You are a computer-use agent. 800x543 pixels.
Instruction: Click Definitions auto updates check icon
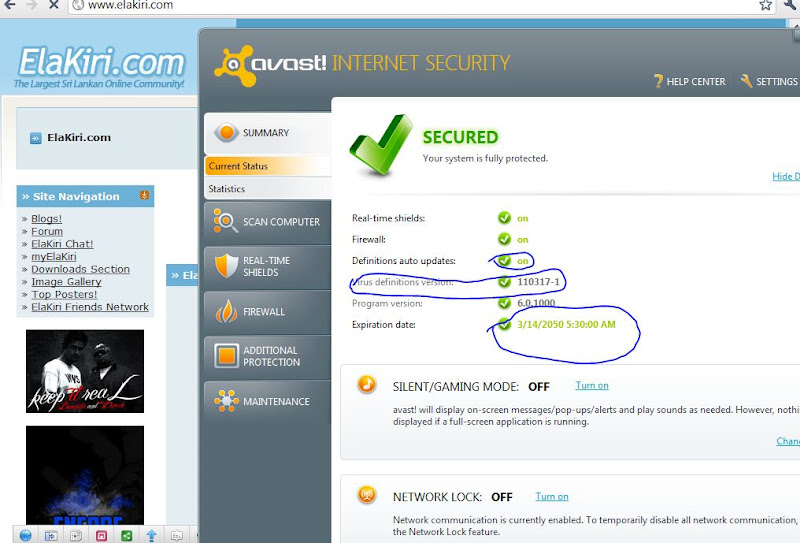[504, 261]
